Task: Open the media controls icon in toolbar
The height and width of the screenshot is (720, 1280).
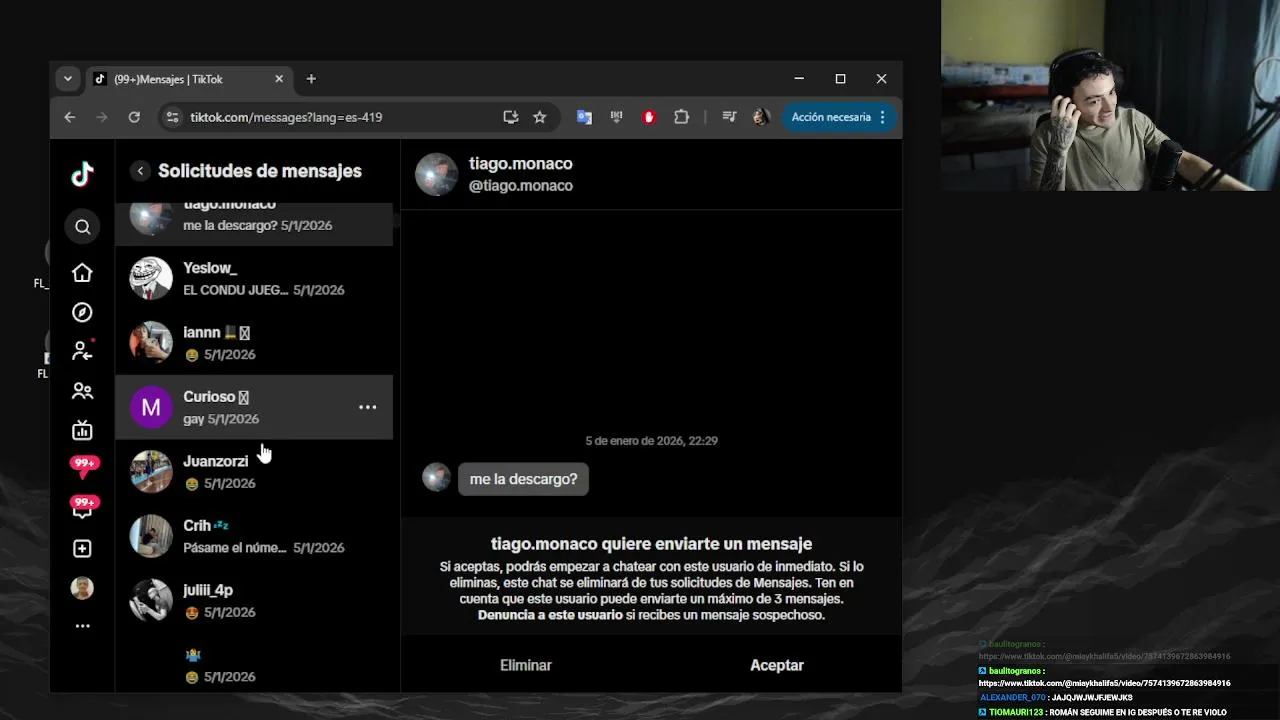Action: pyautogui.click(x=729, y=117)
